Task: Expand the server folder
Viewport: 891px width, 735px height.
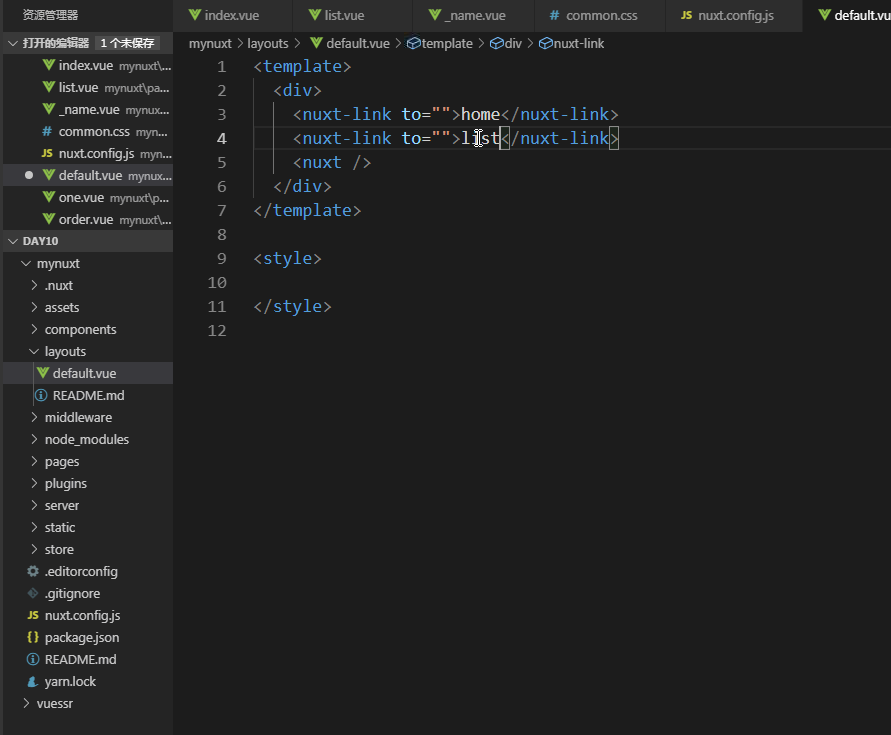Action: pos(34,505)
